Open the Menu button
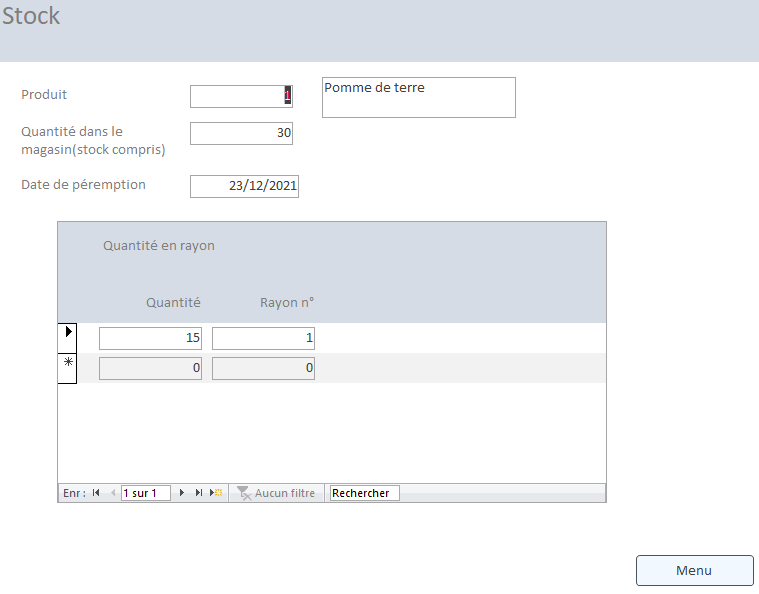Screen dimensions: 759x594 tap(695, 570)
